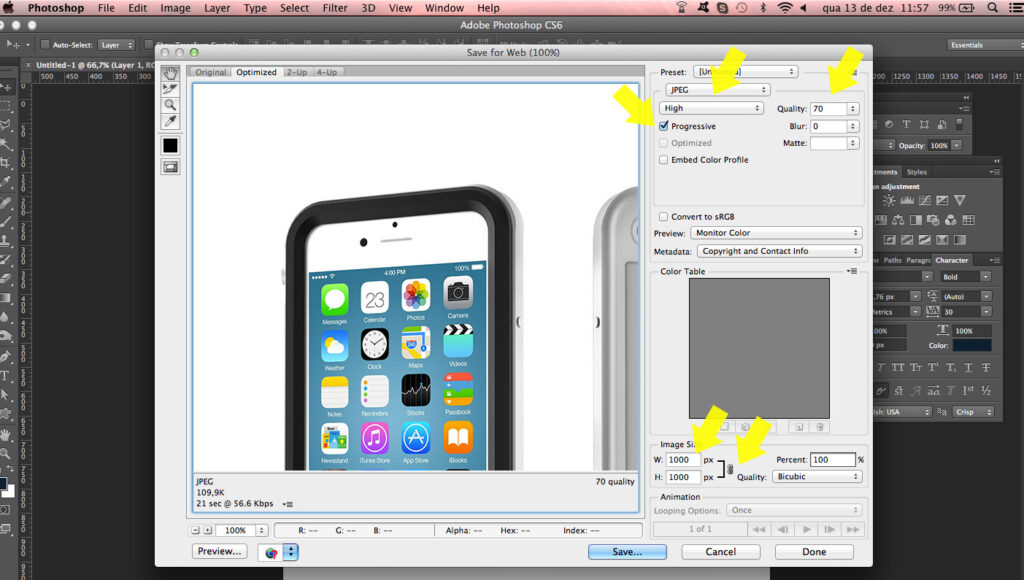Click the Preview... button

(219, 551)
